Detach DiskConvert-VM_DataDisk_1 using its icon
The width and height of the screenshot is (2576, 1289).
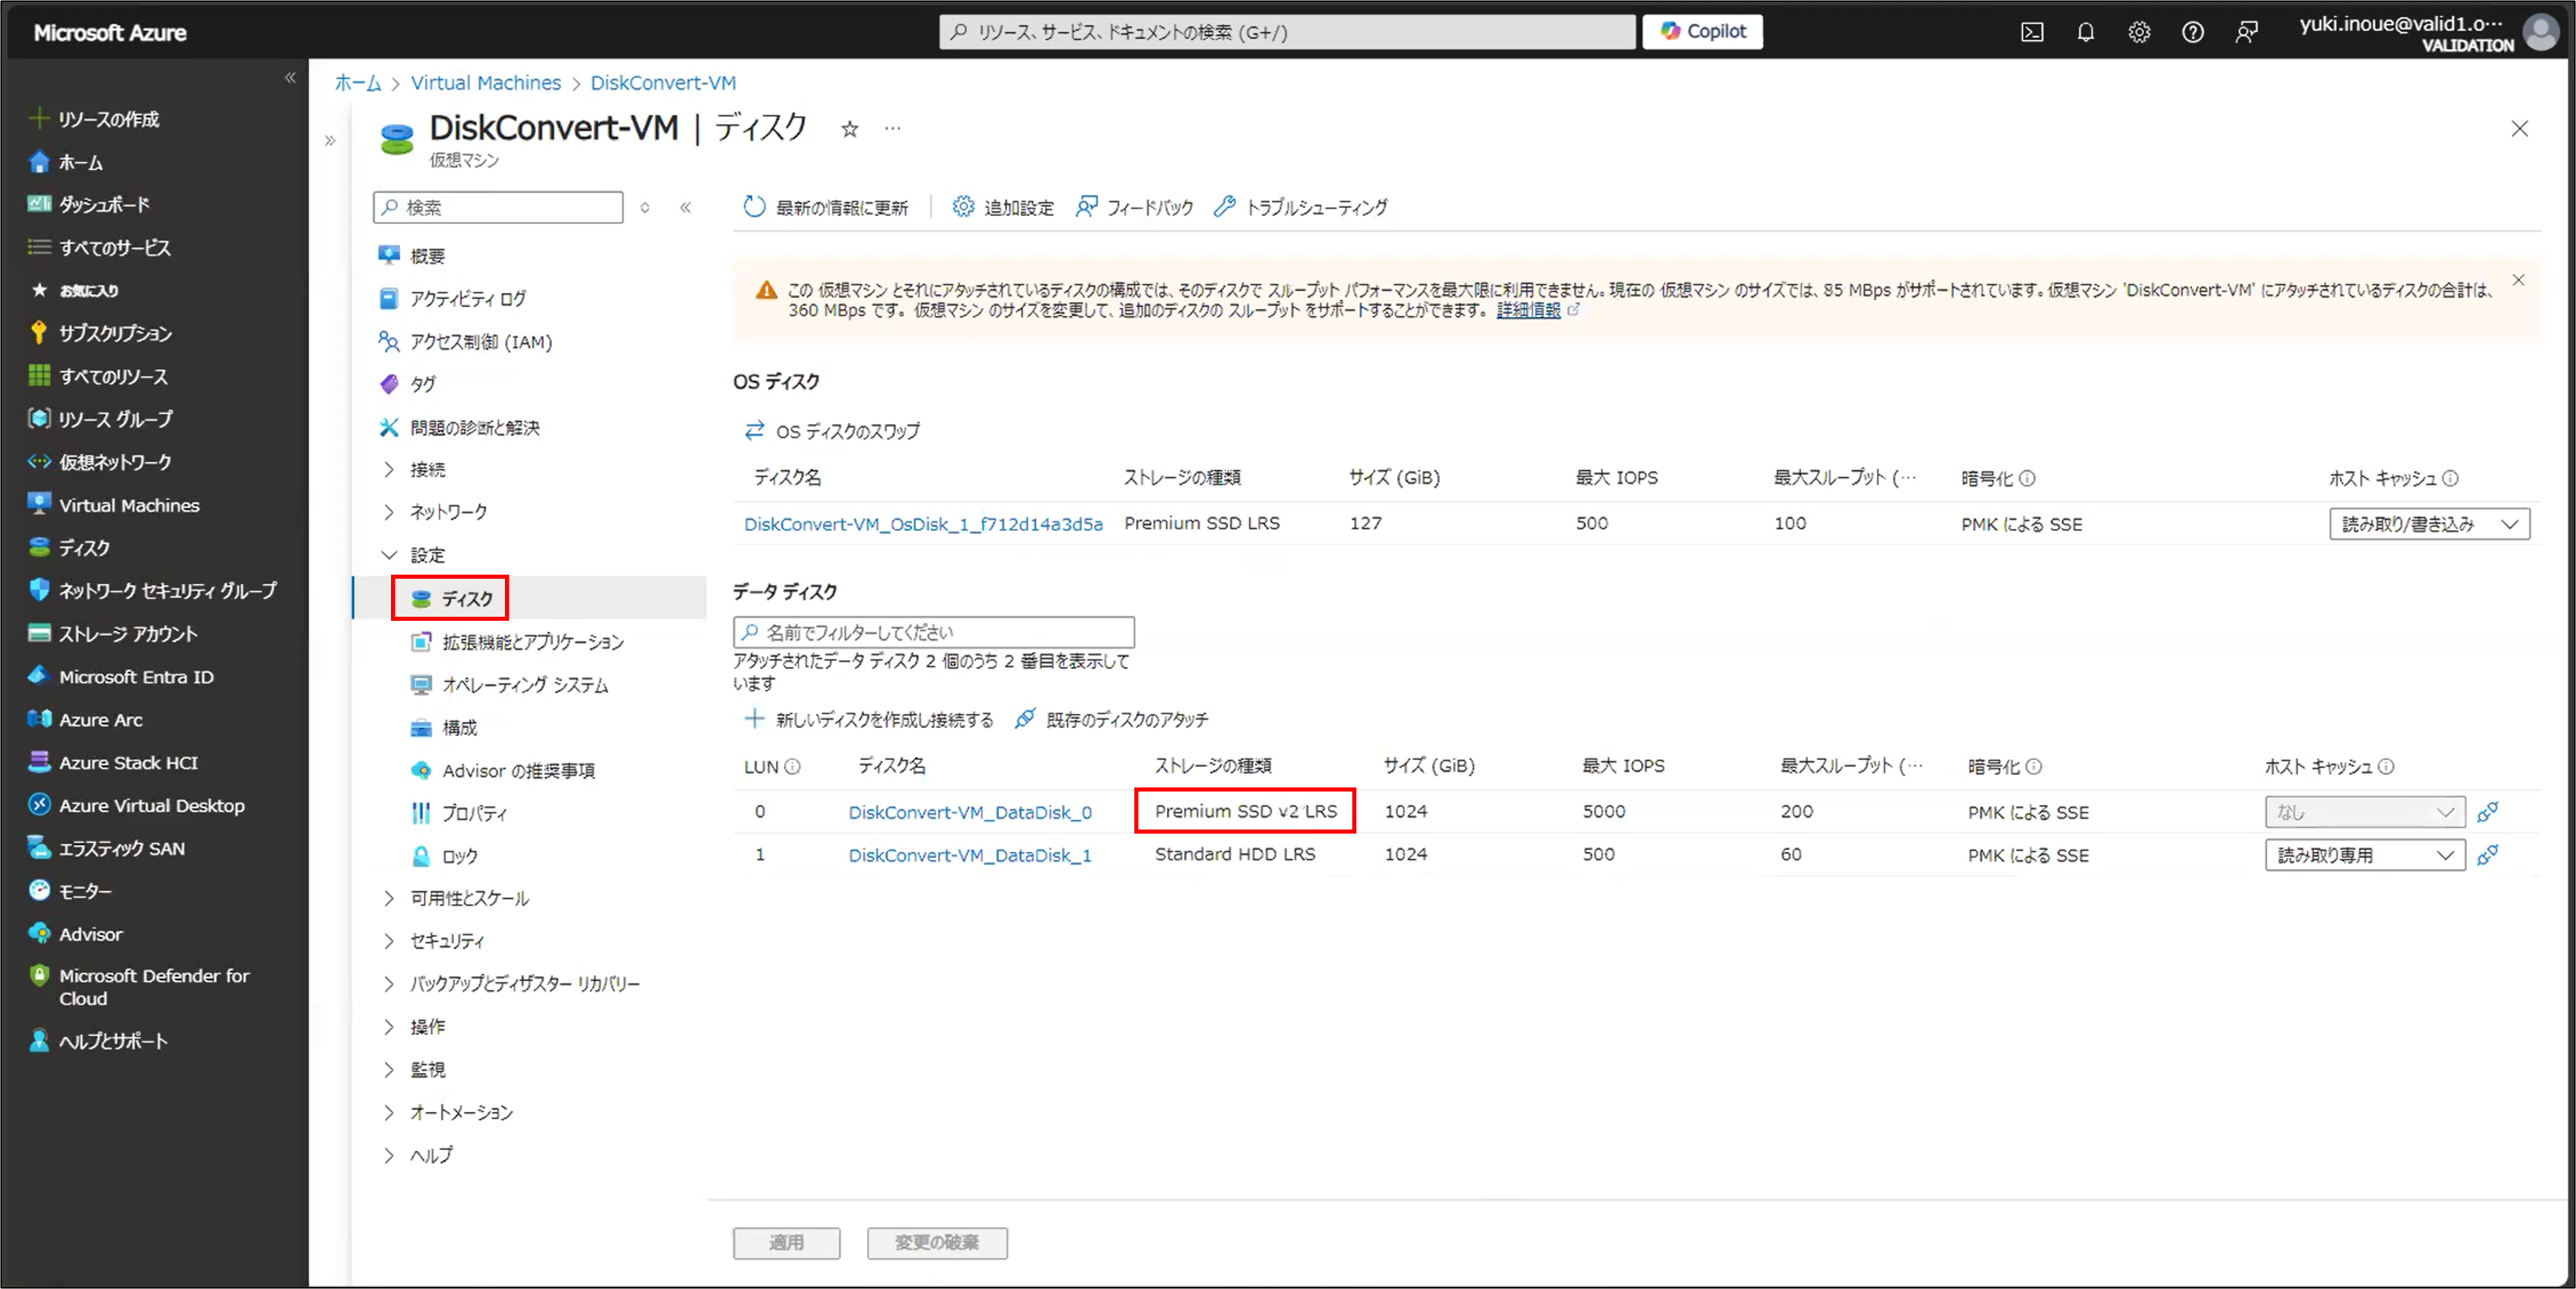coord(2488,855)
